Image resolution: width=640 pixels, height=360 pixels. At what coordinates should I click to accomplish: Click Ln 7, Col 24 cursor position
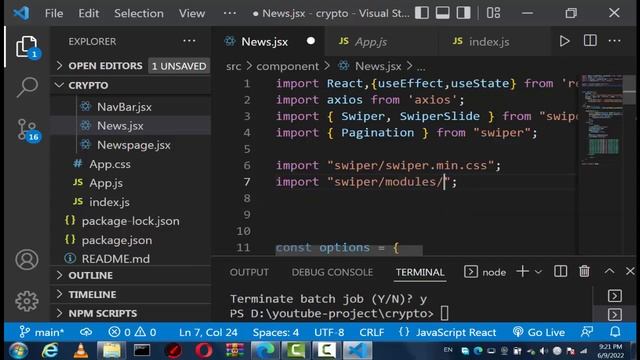(208, 332)
